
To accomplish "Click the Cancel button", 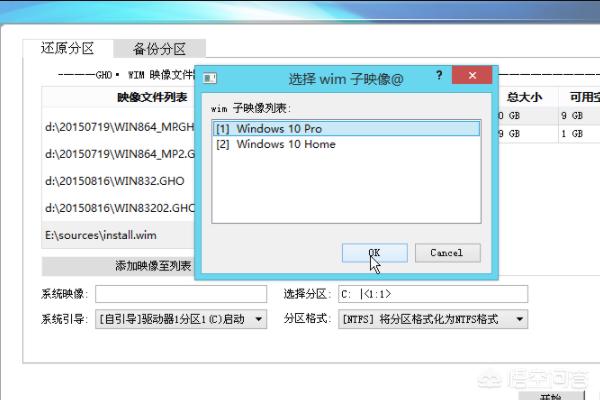I will [447, 253].
